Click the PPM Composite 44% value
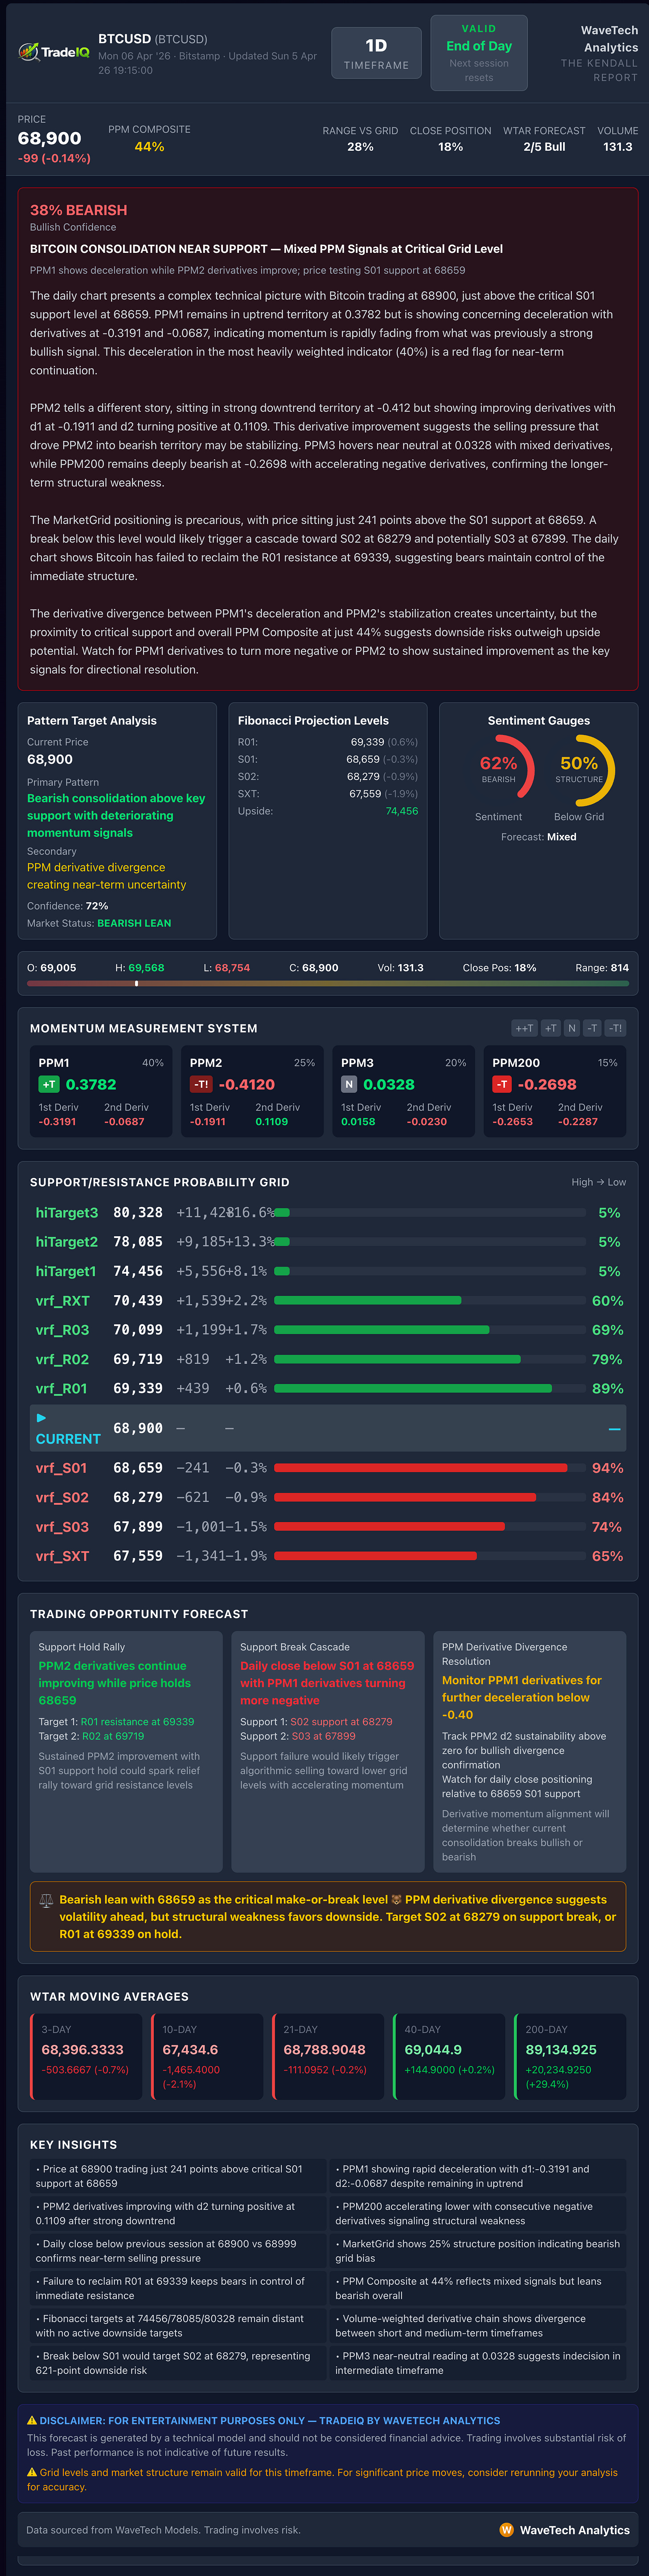 pyautogui.click(x=149, y=147)
